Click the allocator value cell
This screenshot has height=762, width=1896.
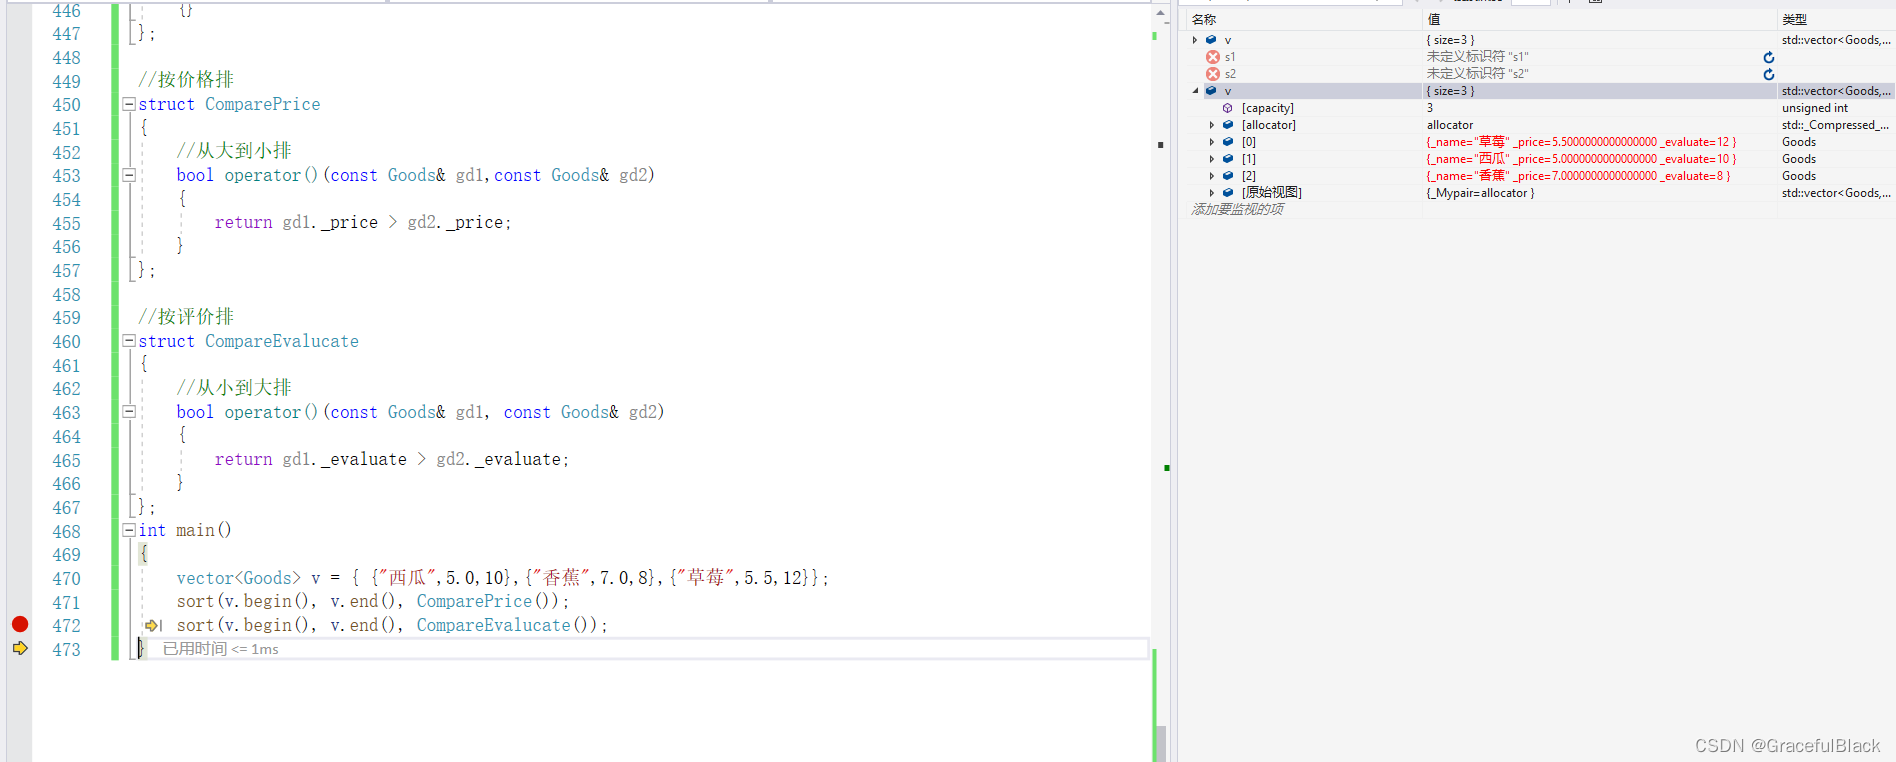1450,125
